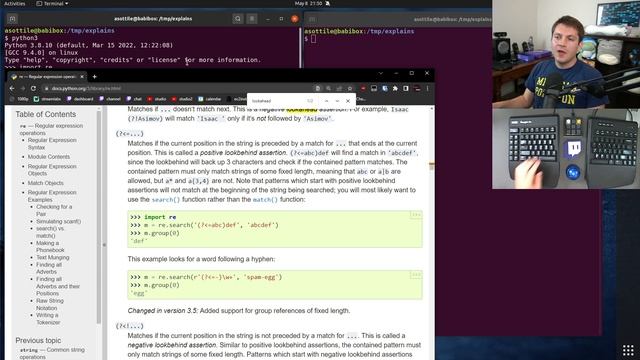Click the sidebar scrollbar
The image size is (640, 360).
[x=98, y=216]
